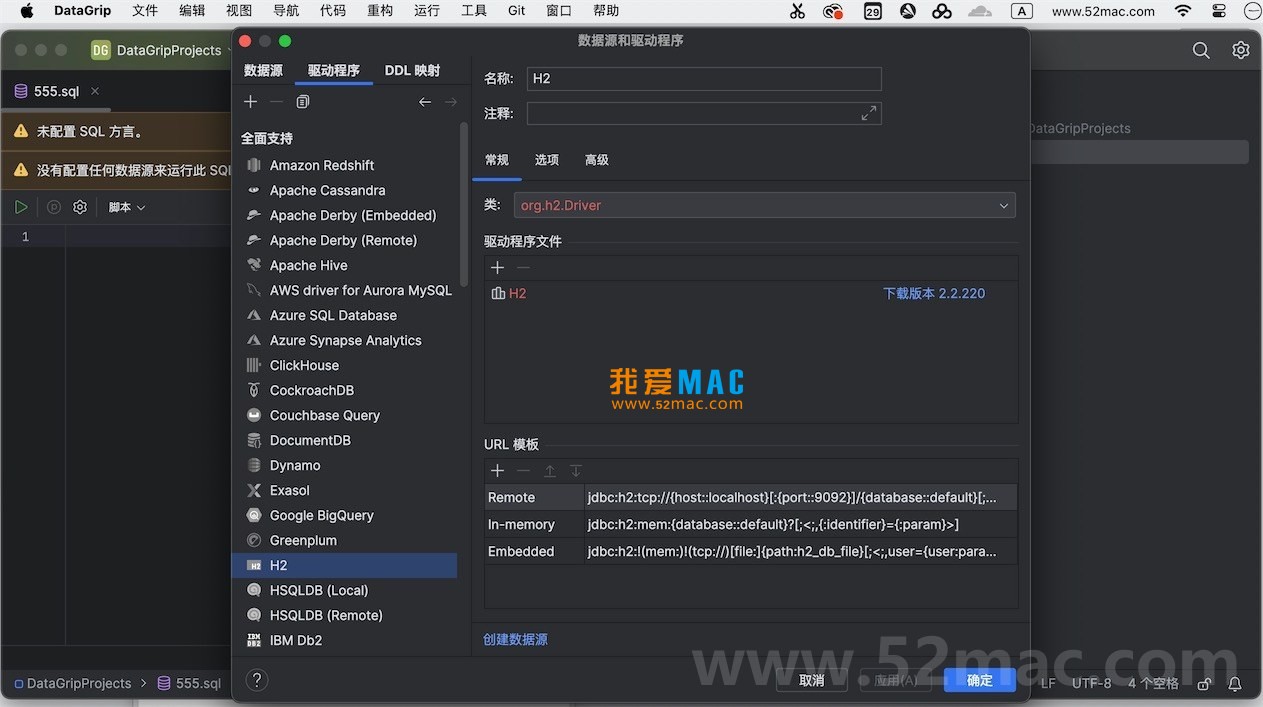This screenshot has height=707, width=1263.
Task: Open Wi-Fi status in the macOS menu bar
Action: coord(1183,11)
